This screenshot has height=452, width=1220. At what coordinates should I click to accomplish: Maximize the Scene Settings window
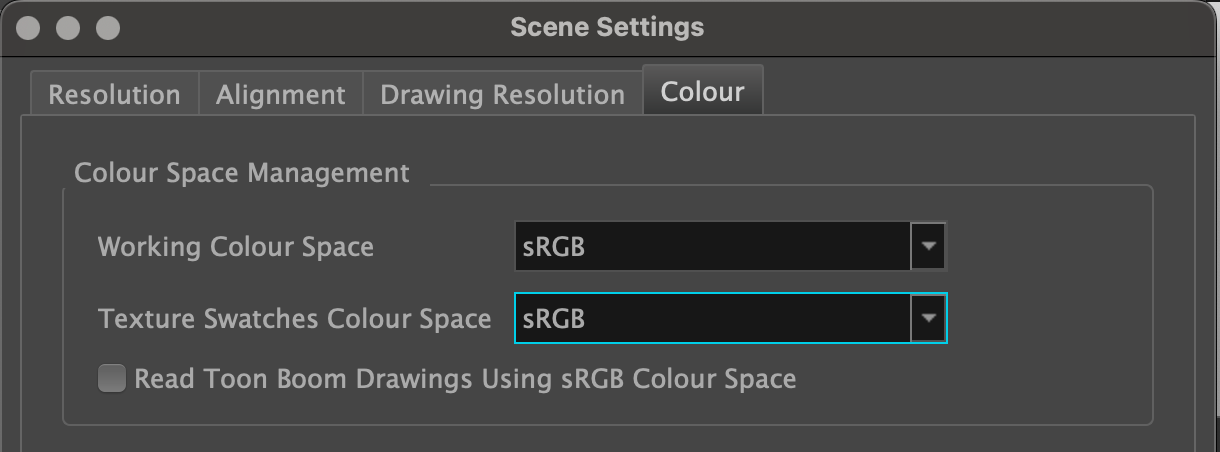107,28
